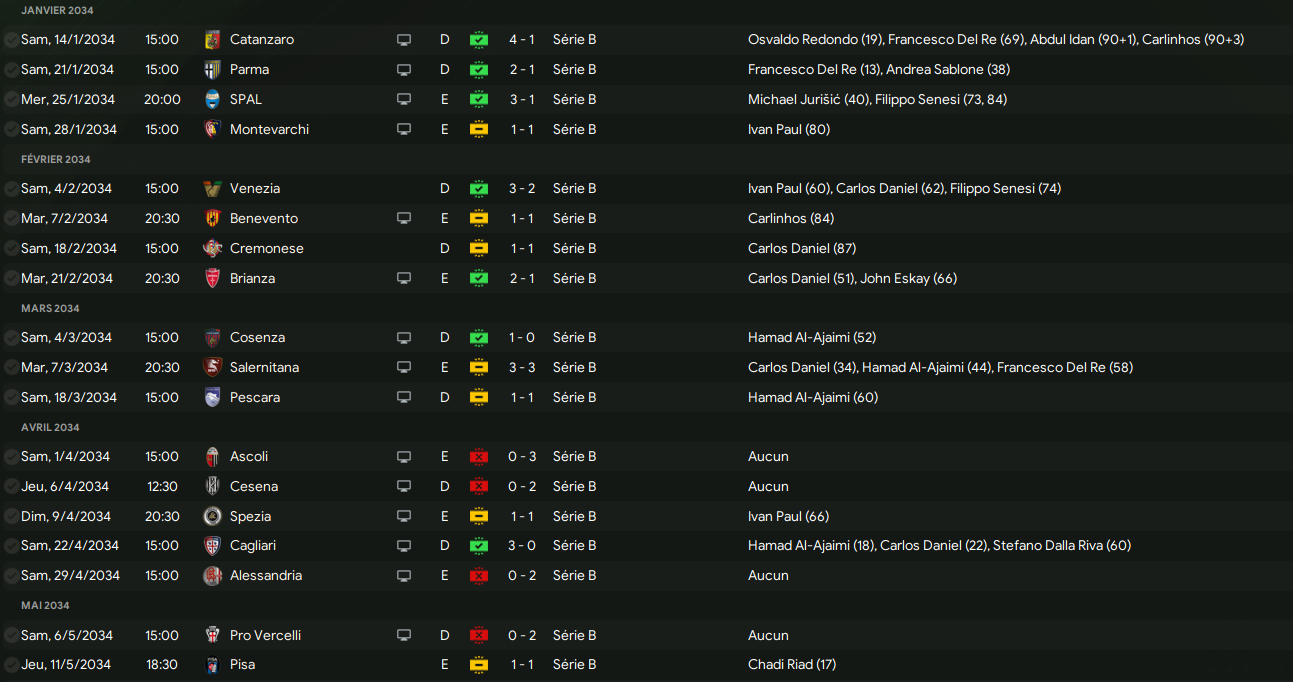Image resolution: width=1293 pixels, height=682 pixels.
Task: Open the Cremonese team name link
Action: click(x=266, y=249)
